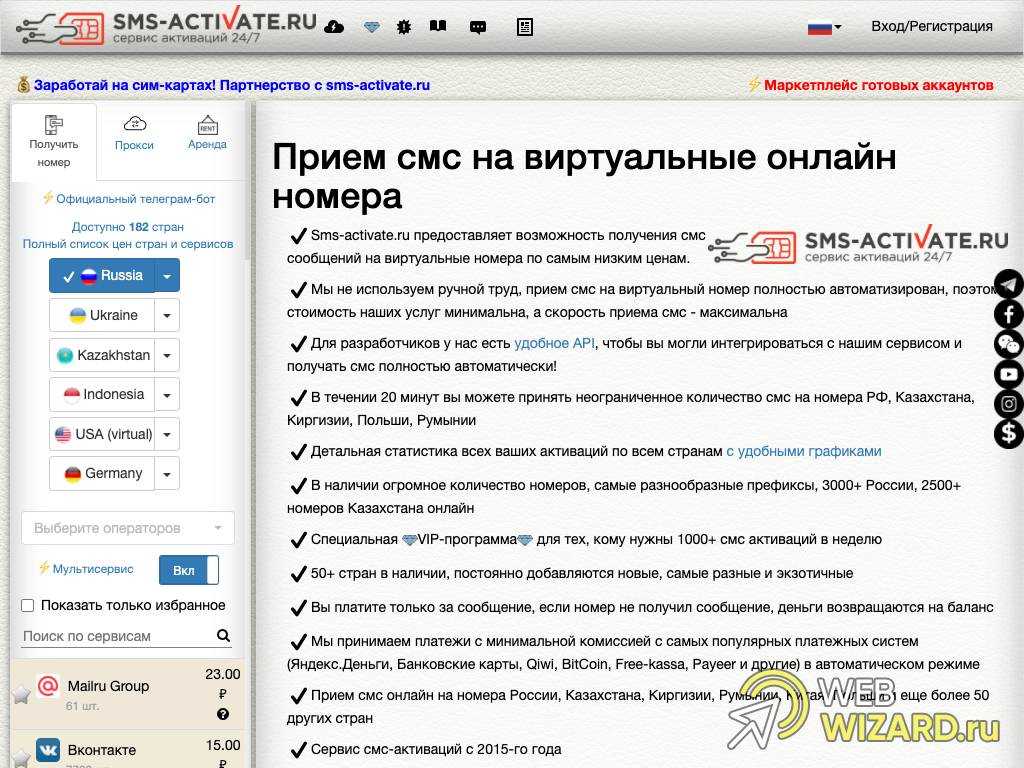Star the Mailru Group service as favorite
The image size is (1024, 768).
pyautogui.click(x=21, y=694)
